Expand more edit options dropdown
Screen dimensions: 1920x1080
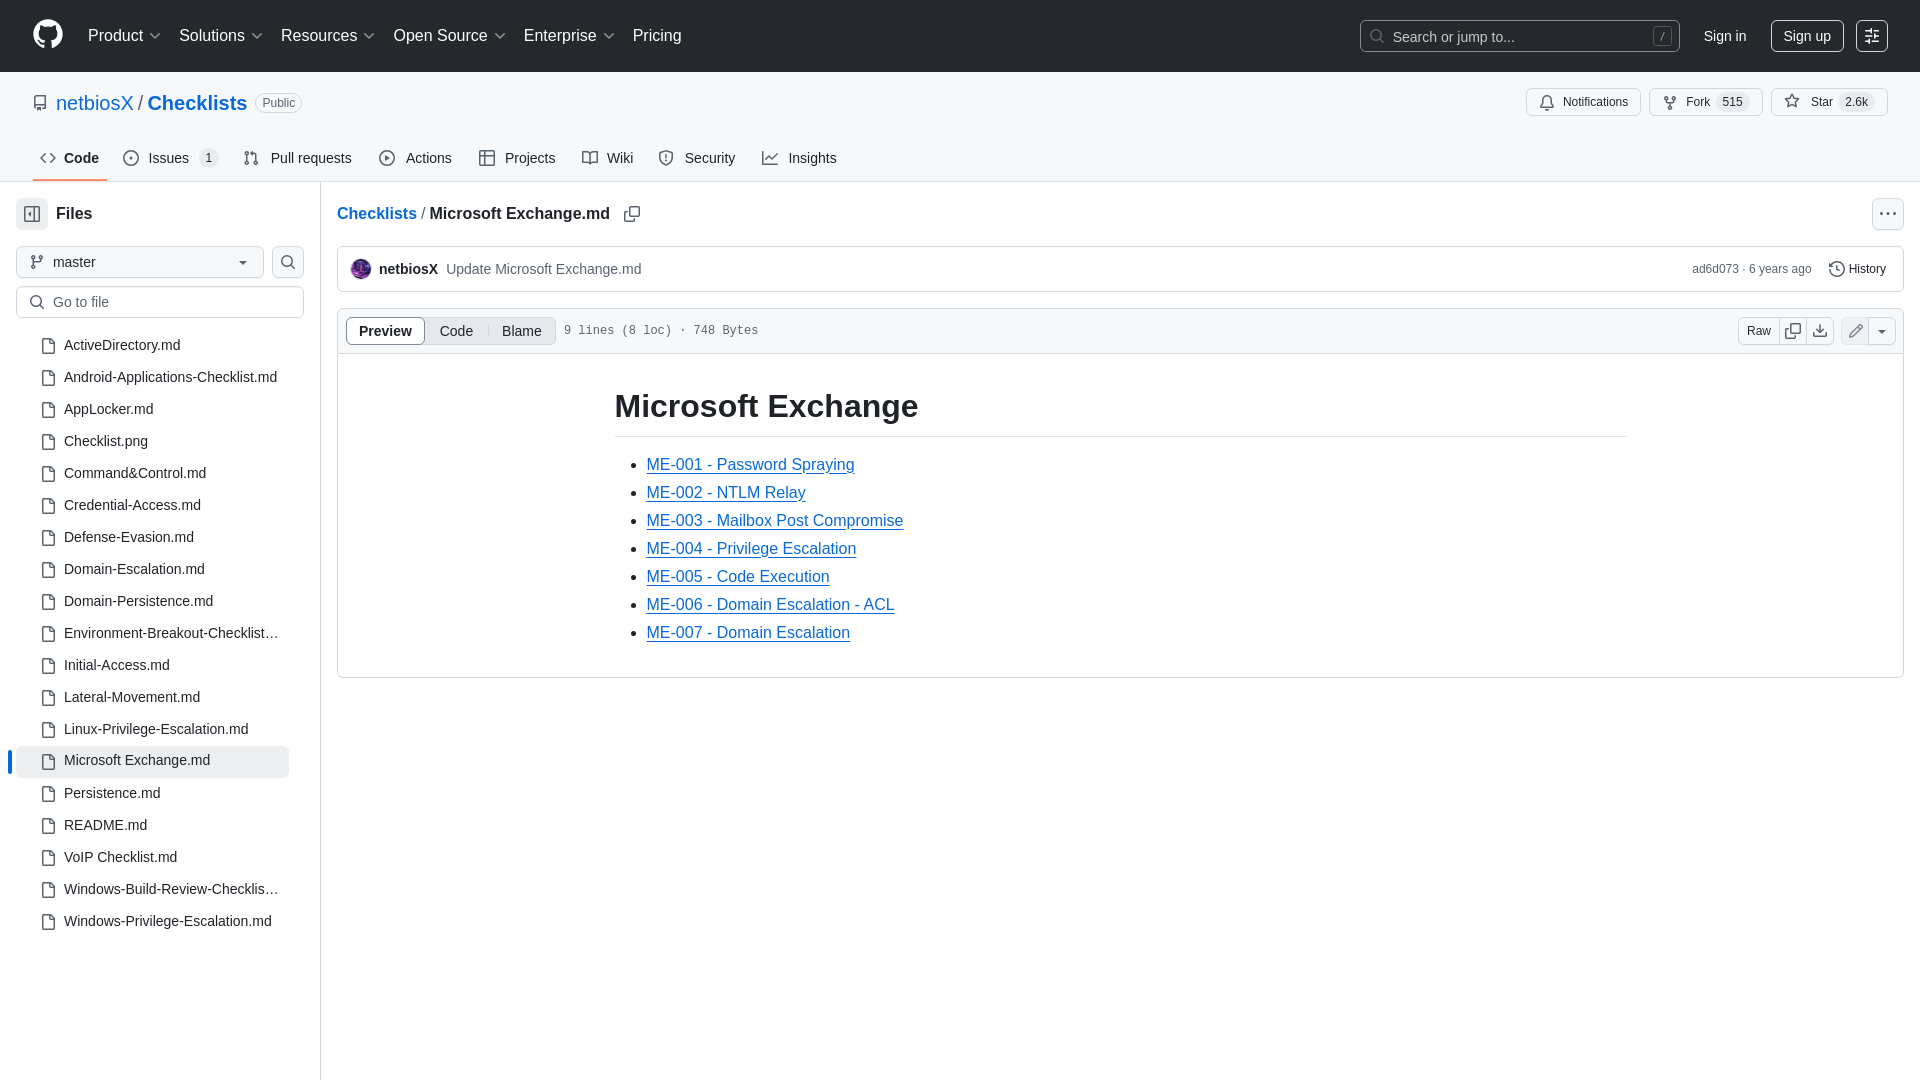(1882, 331)
